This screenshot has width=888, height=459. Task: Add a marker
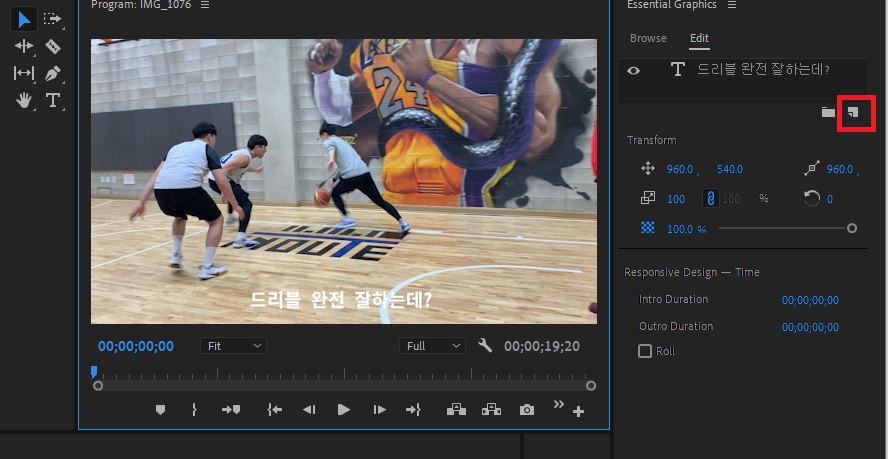pos(160,410)
